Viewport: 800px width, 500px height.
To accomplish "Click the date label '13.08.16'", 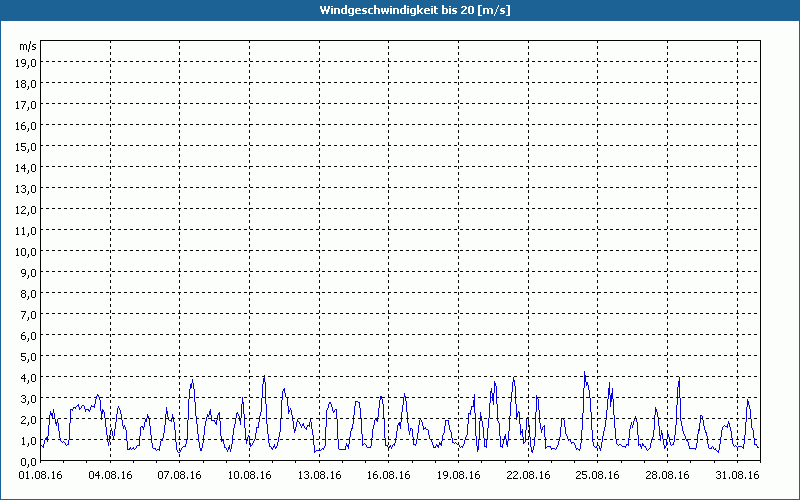I will point(319,475).
